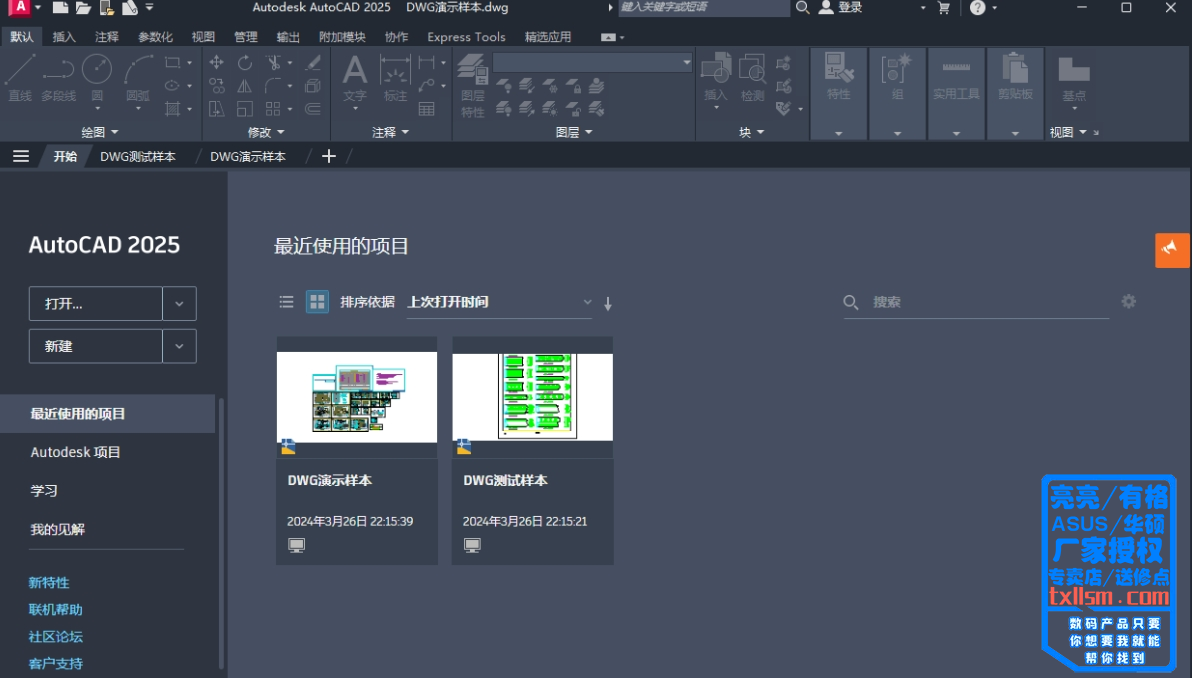
Task: Expand the Annotation (注释) panel
Action: [x=391, y=132]
